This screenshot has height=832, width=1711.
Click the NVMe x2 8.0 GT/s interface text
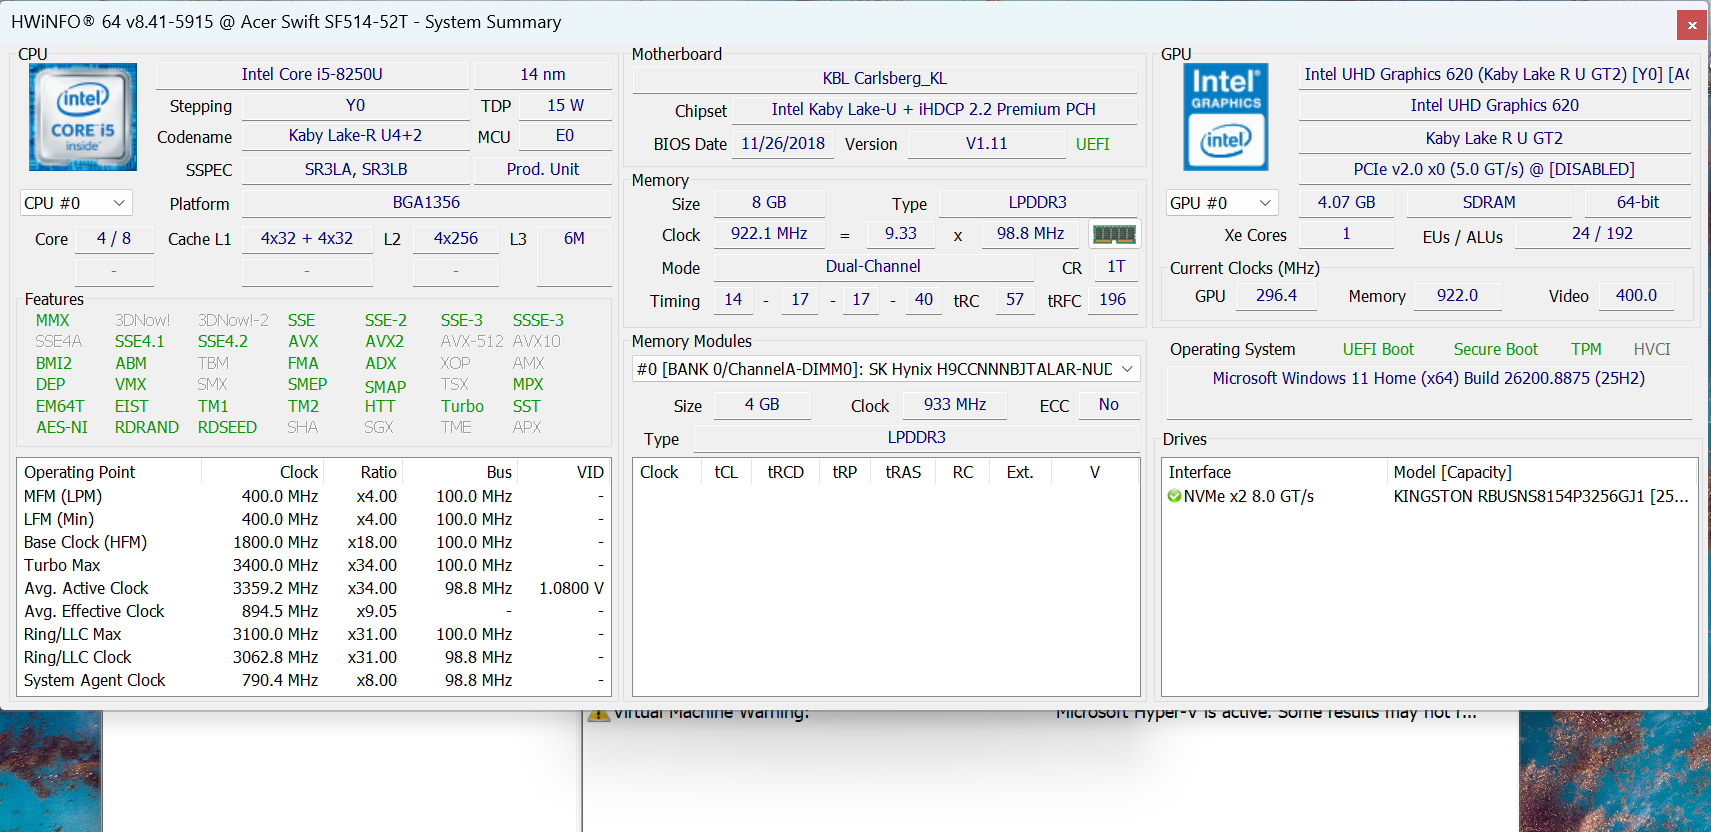point(1249,496)
